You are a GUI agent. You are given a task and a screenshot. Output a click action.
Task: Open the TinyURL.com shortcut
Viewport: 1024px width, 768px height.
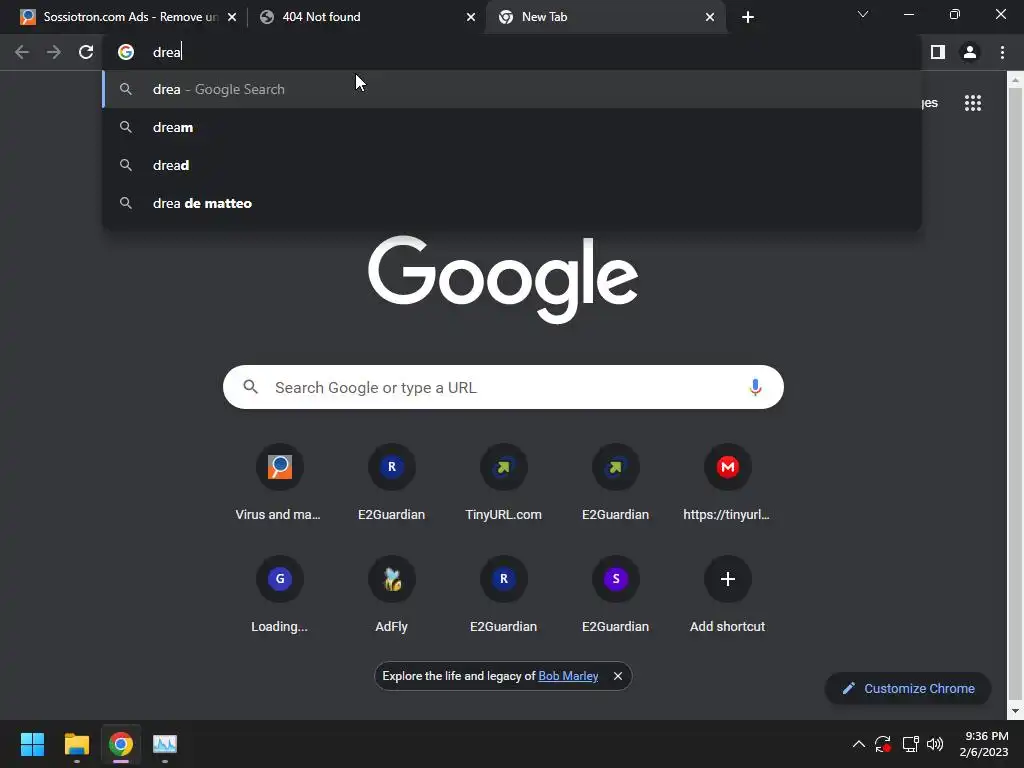[504, 482]
